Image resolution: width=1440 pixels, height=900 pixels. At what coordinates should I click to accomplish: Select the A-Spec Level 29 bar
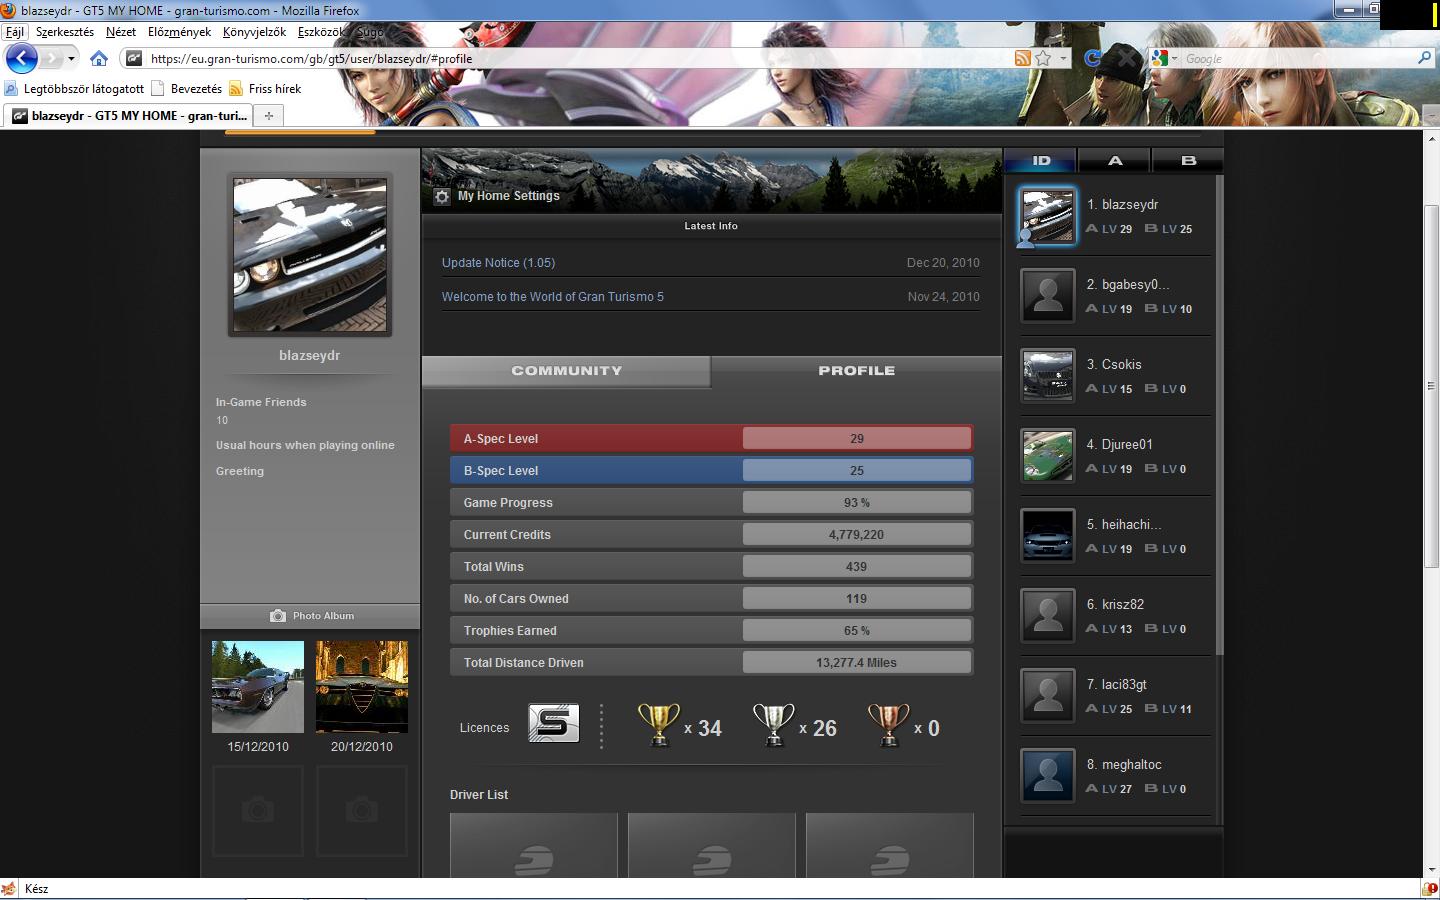click(x=711, y=438)
